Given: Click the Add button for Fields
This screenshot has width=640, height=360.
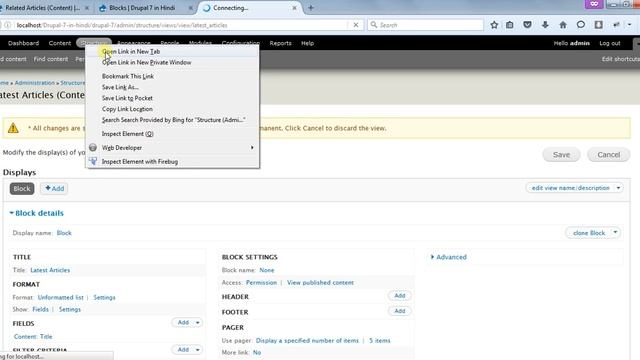Looking at the screenshot, I should coord(183,322).
